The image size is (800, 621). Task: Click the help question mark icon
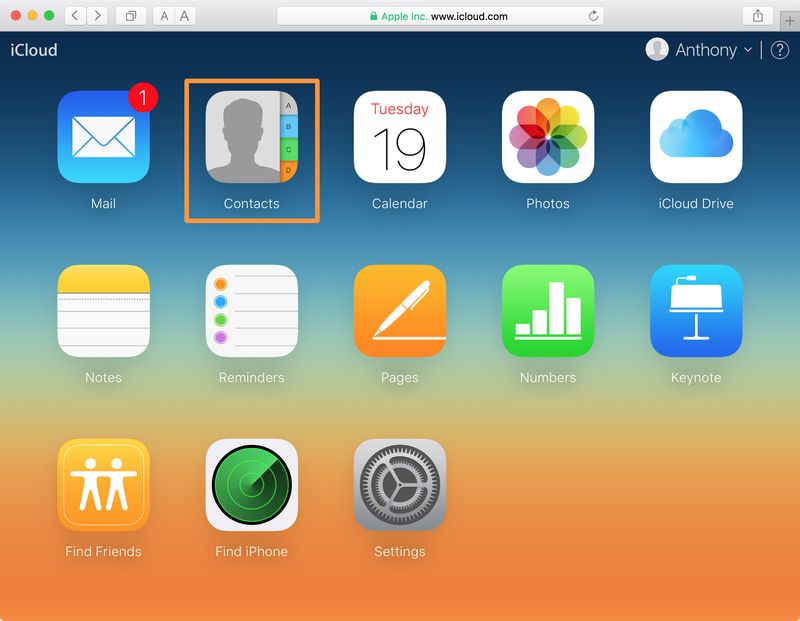click(780, 50)
